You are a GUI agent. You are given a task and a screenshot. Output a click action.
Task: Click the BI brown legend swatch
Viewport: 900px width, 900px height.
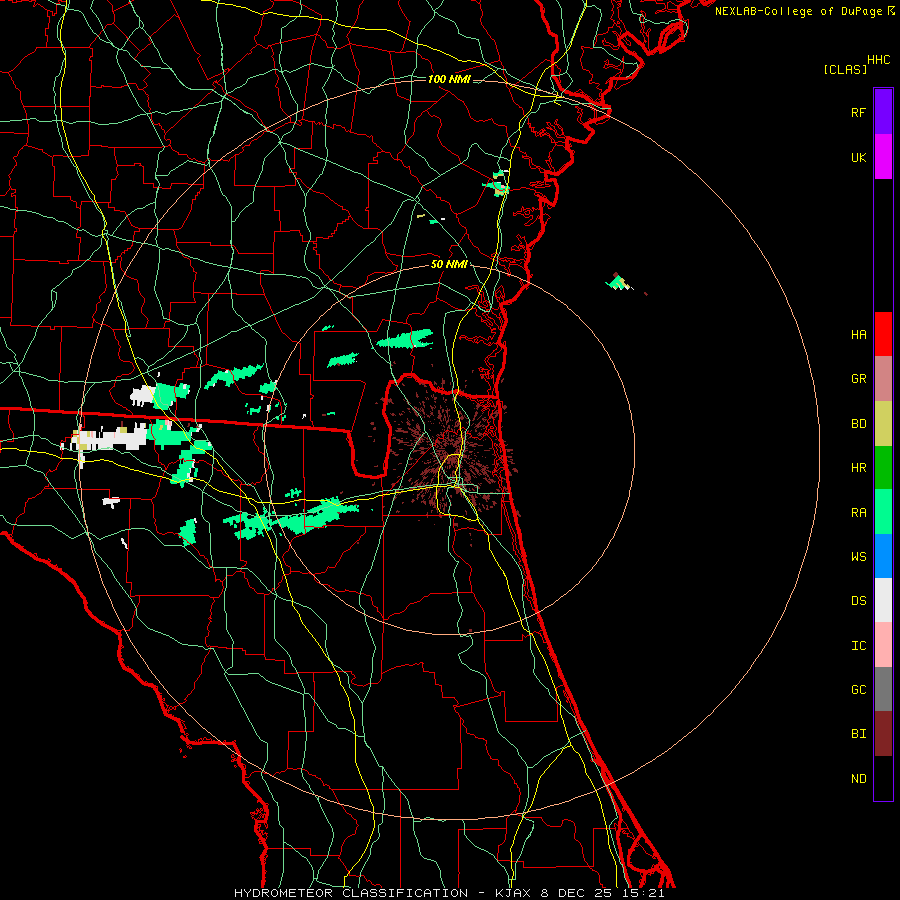pos(883,734)
